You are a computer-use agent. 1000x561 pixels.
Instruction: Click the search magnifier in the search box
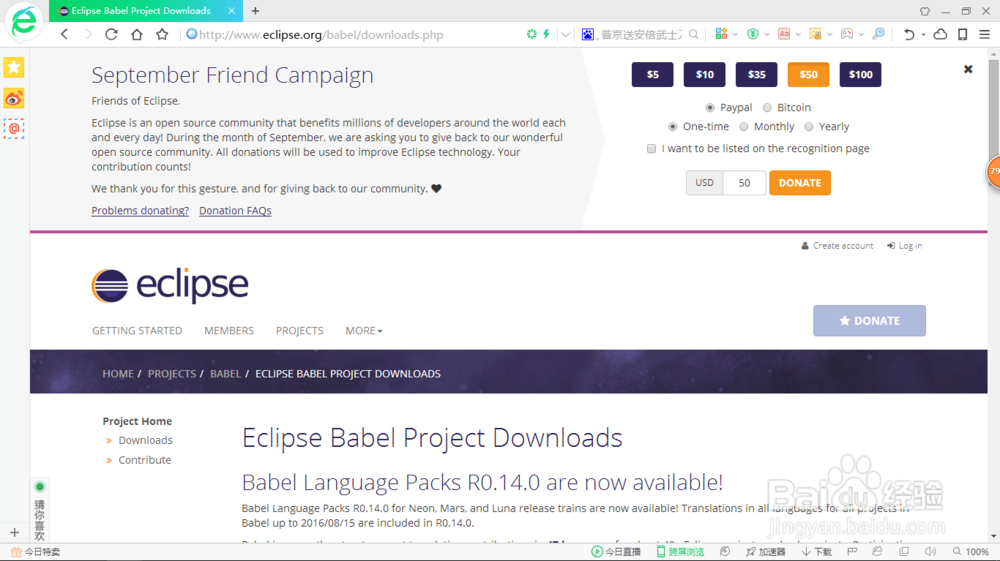coord(694,34)
